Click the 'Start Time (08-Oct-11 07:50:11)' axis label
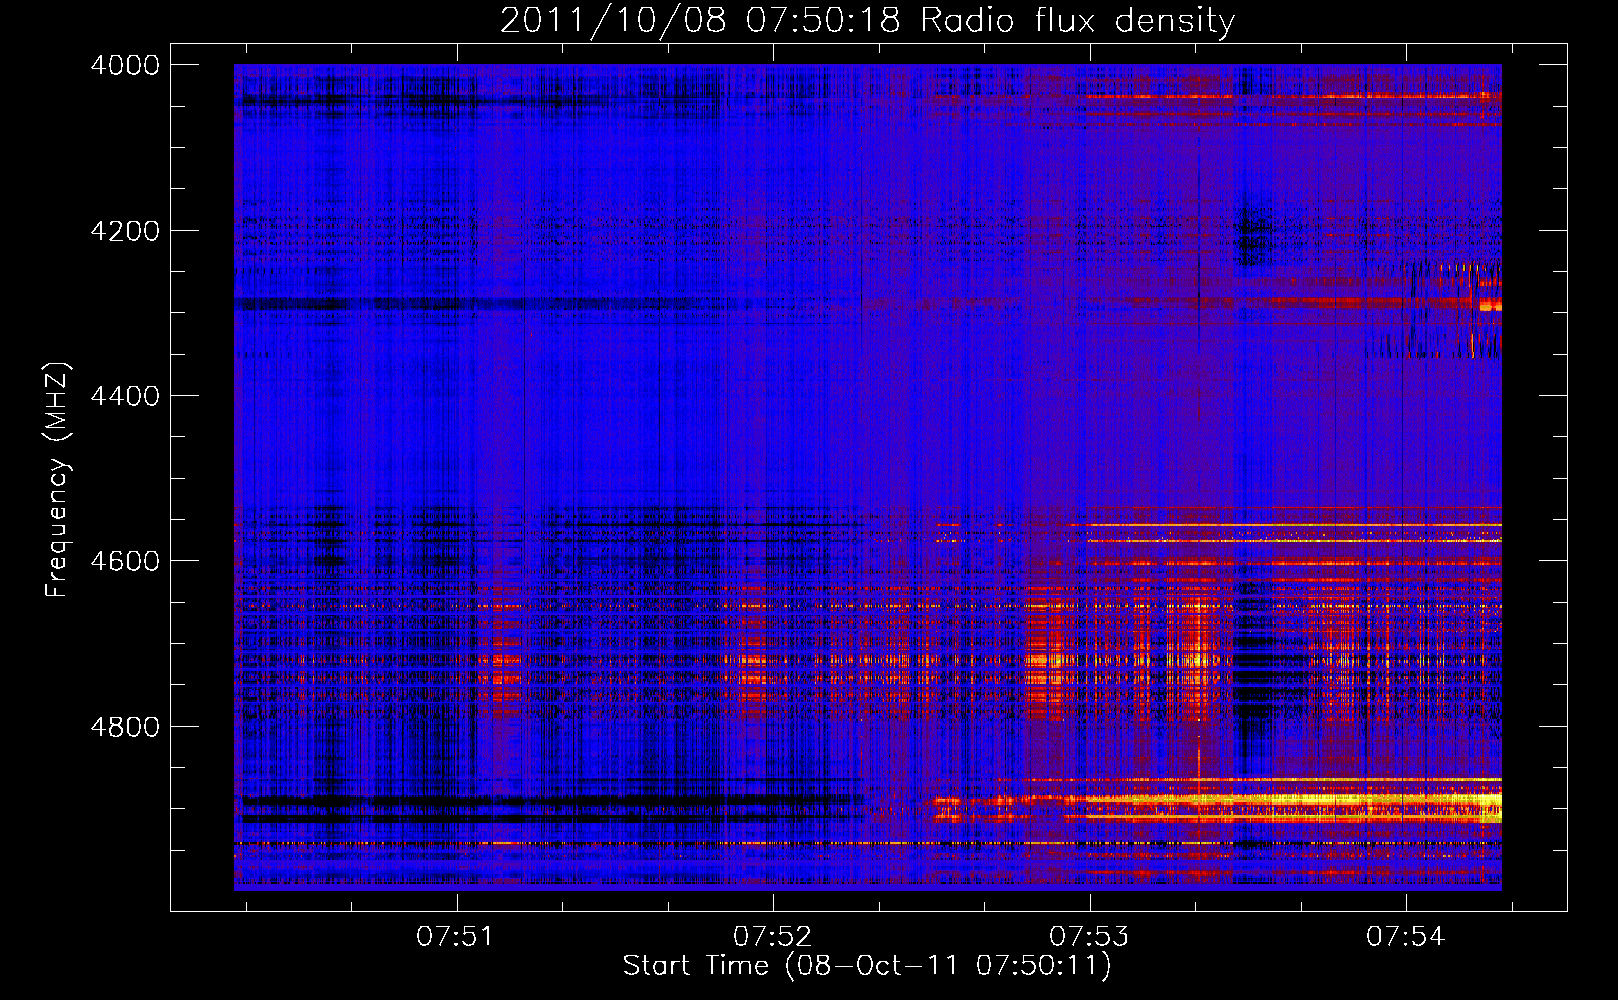 click(867, 966)
